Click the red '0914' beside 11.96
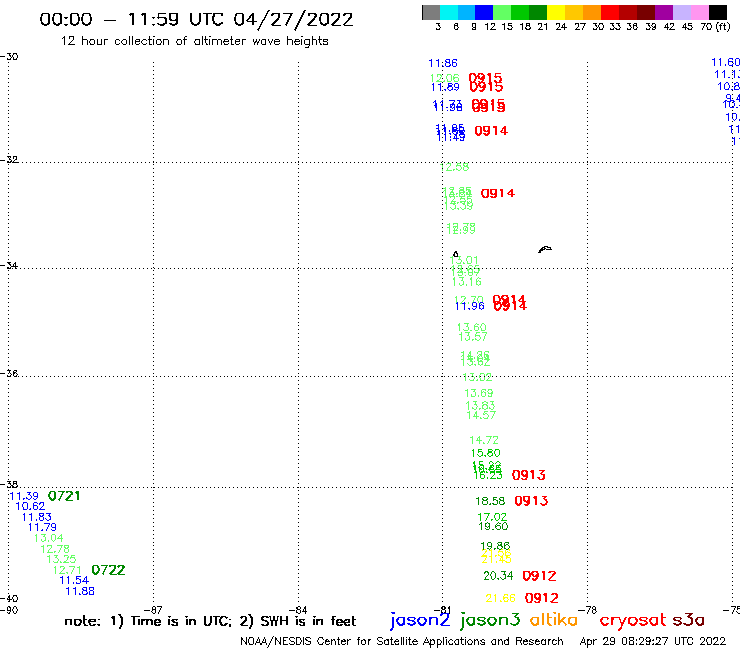Image resolution: width=740 pixels, height=650 pixels. coord(510,306)
